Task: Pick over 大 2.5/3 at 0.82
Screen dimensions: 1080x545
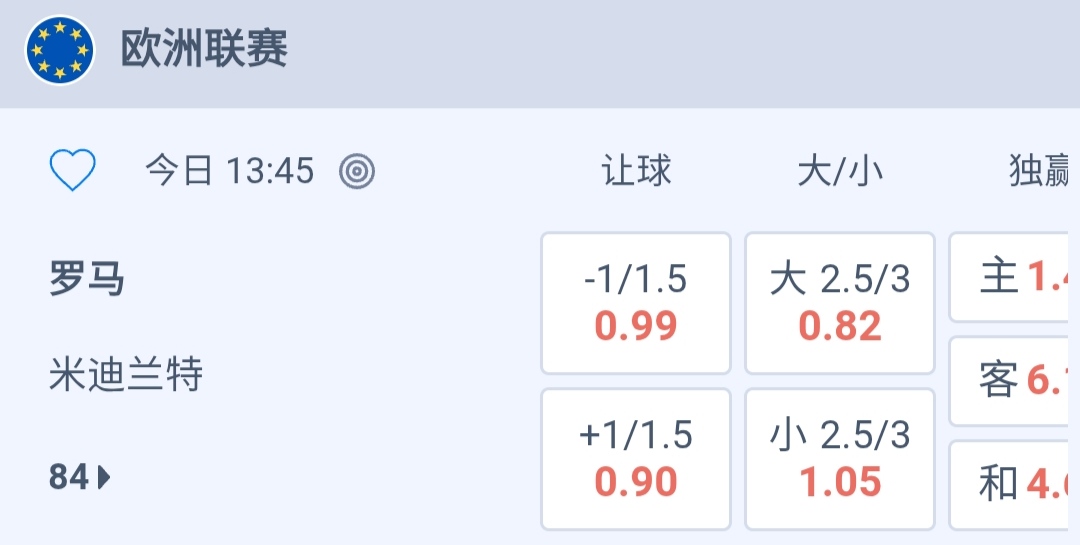Action: [x=840, y=303]
